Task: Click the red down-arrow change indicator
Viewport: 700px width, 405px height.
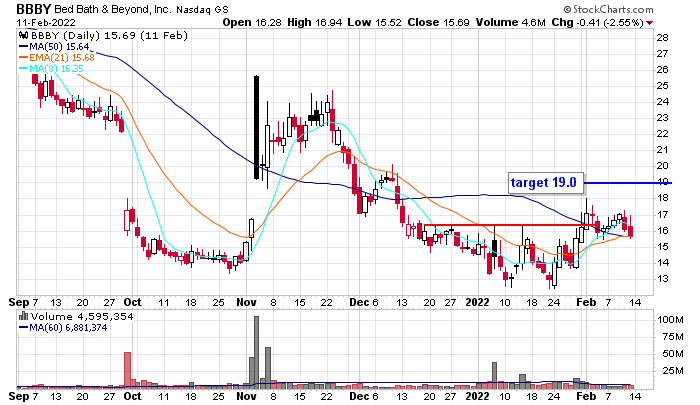Action: [650, 23]
